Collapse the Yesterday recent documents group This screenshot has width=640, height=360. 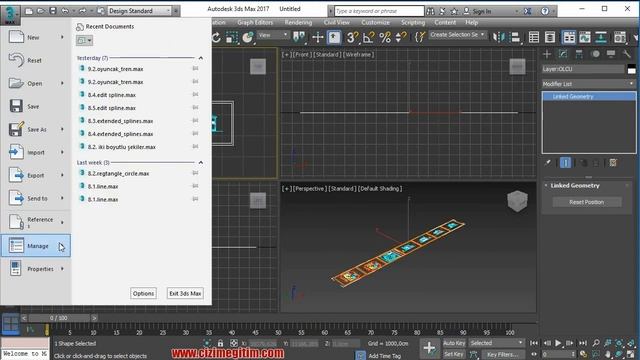[x=200, y=58]
